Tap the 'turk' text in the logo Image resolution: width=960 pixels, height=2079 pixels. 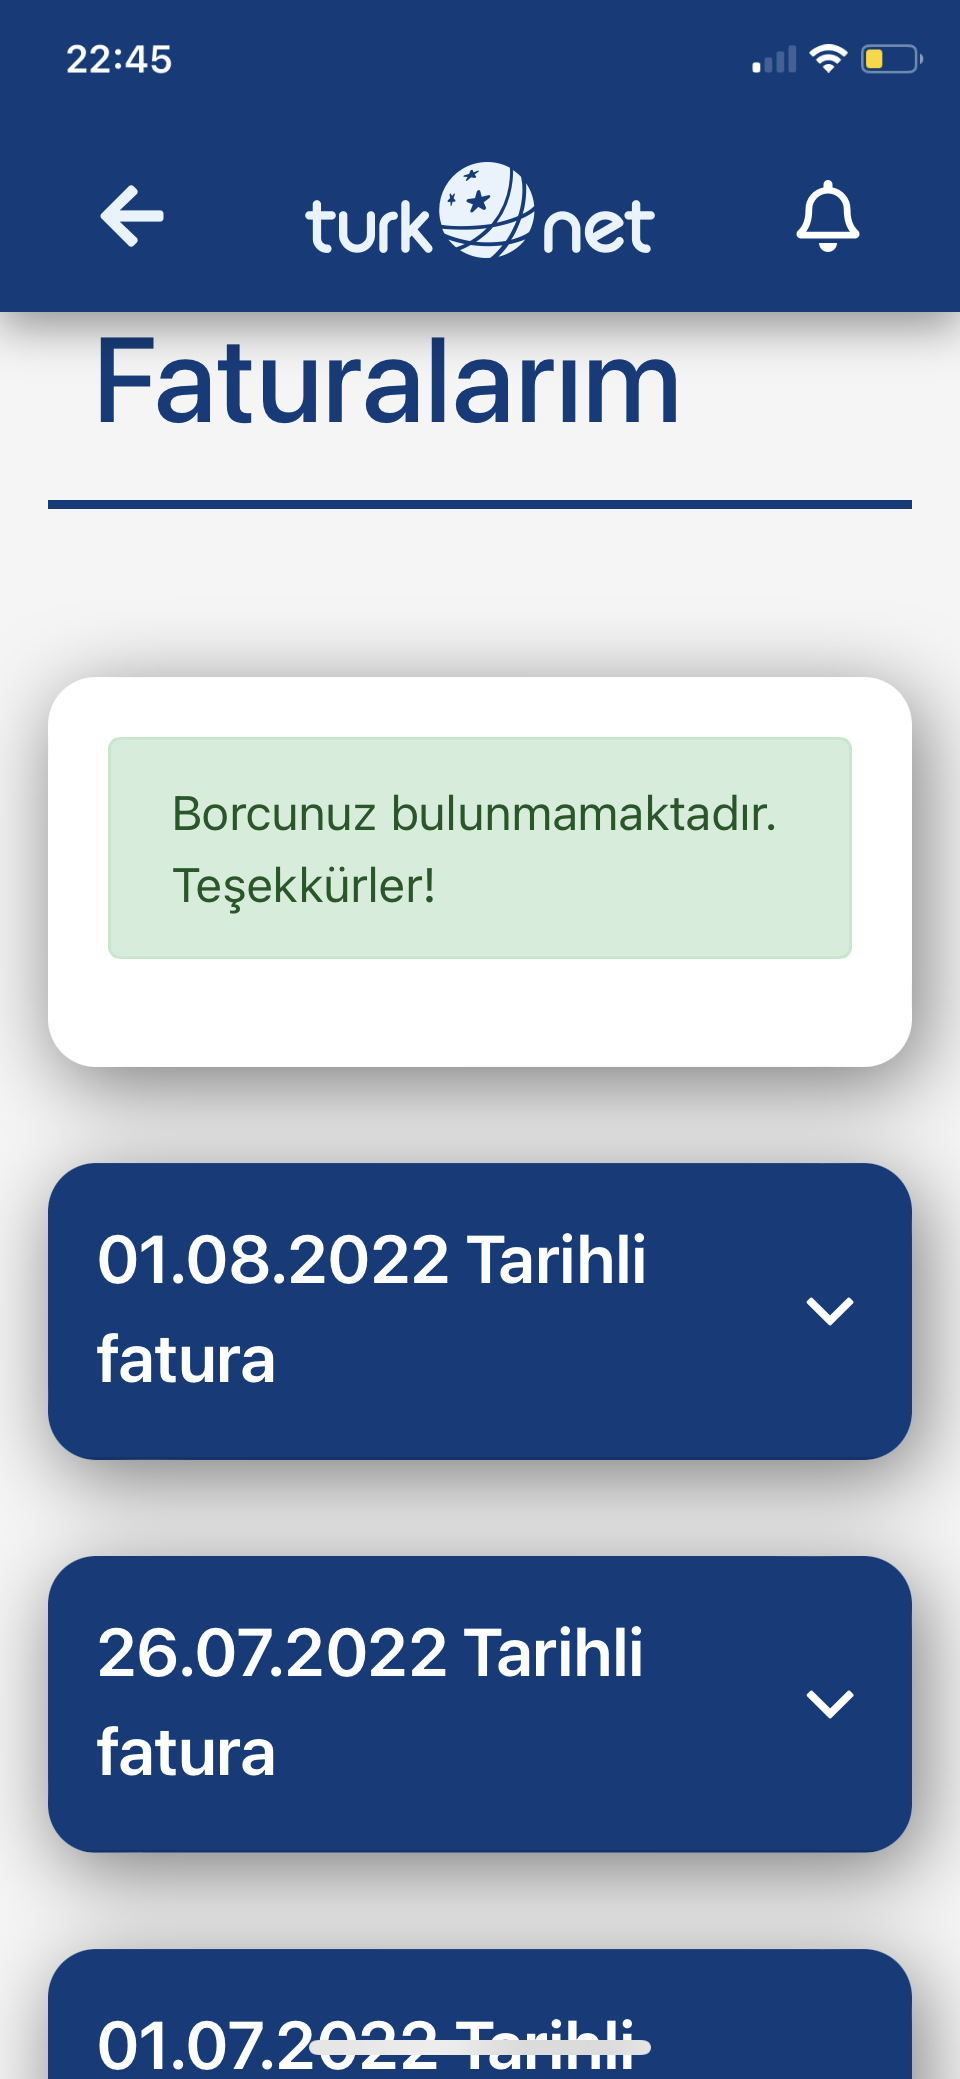(368, 226)
